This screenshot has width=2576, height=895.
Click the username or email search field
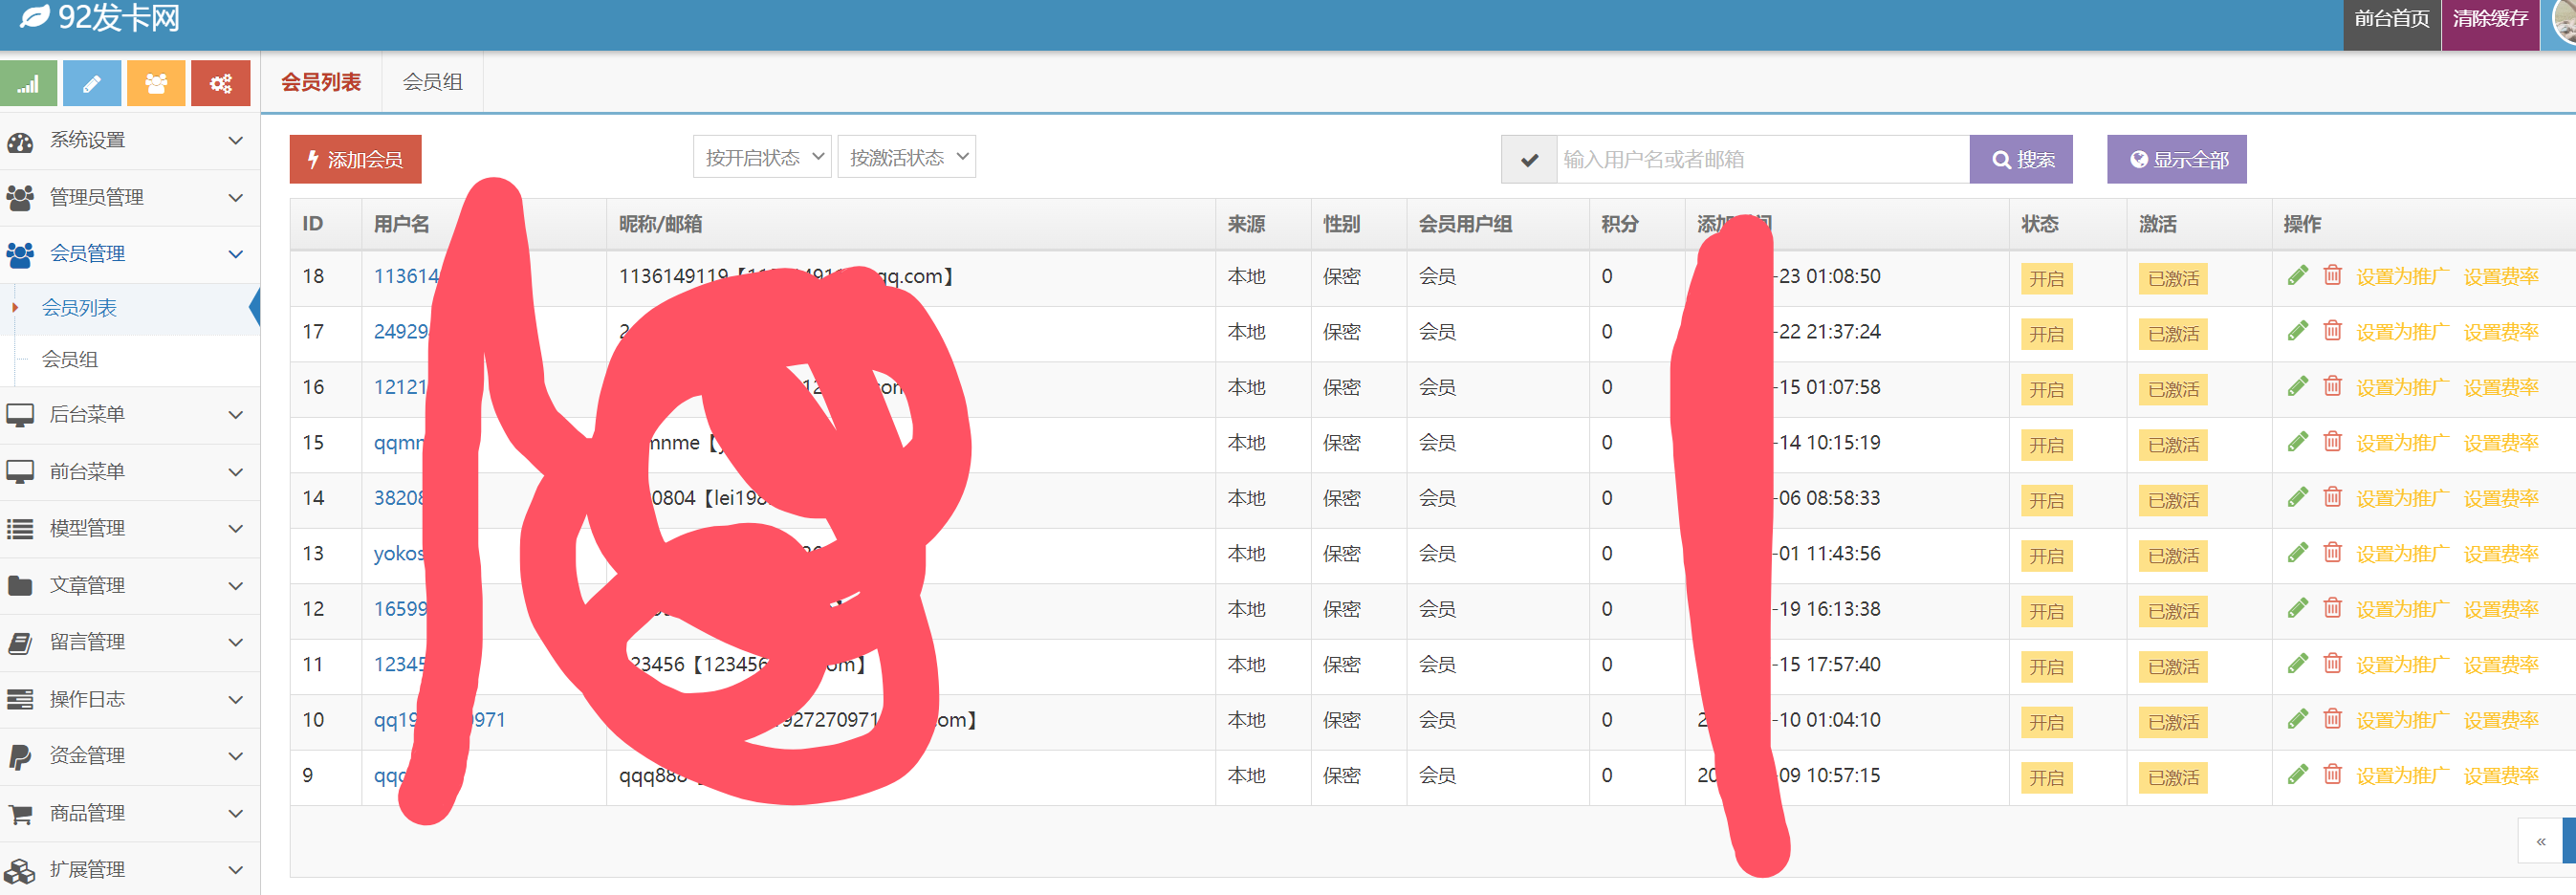1761,160
